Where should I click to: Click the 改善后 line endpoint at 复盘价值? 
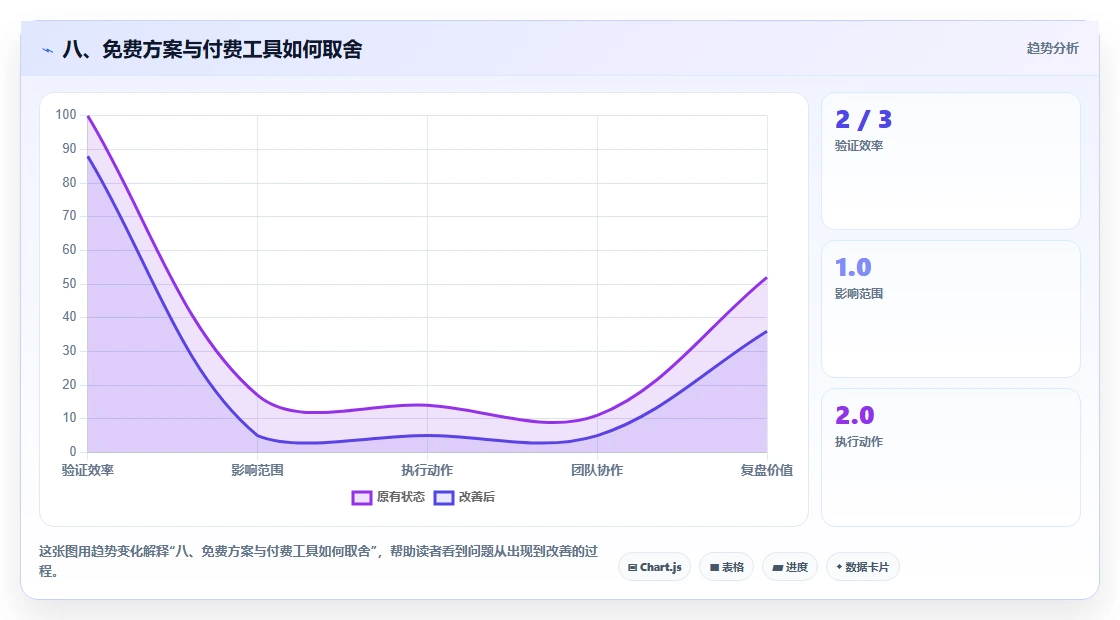tap(766, 331)
